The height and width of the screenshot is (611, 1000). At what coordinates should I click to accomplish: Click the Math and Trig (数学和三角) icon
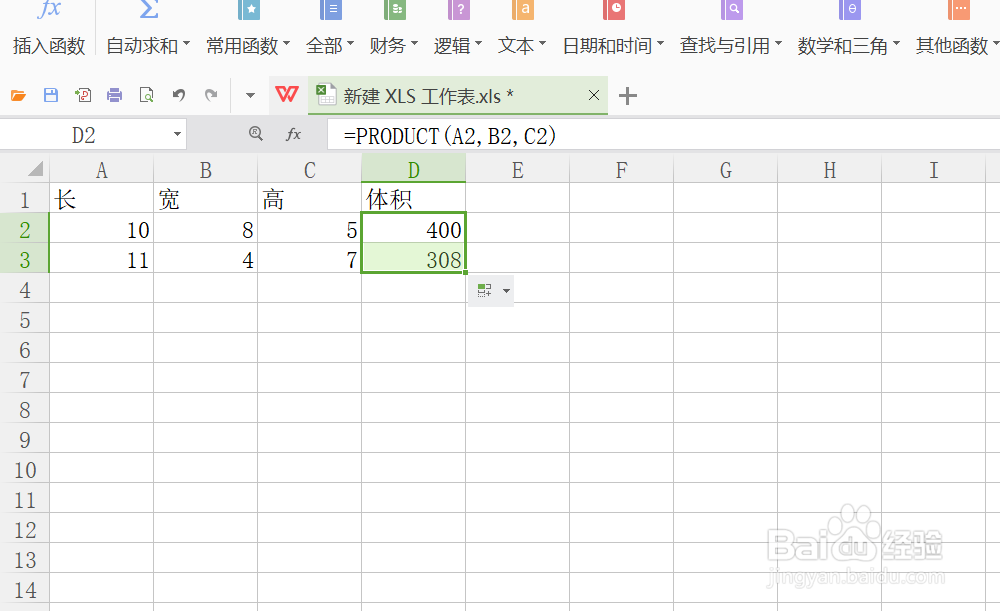pyautogui.click(x=849, y=10)
